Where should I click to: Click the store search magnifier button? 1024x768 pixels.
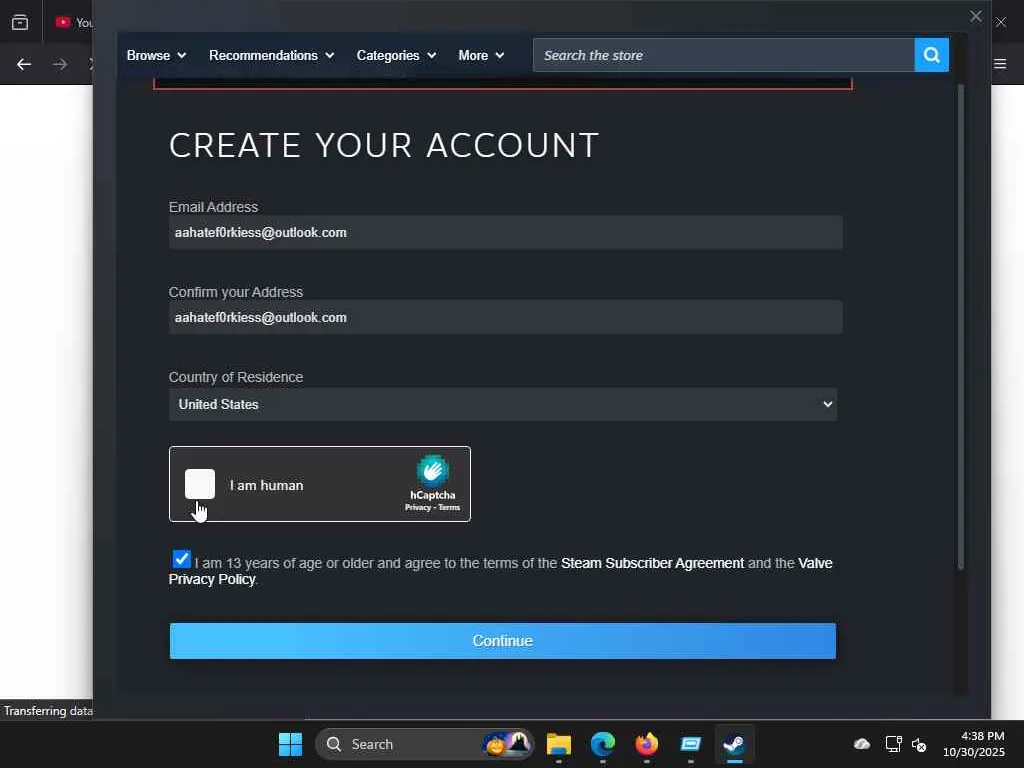coord(931,55)
